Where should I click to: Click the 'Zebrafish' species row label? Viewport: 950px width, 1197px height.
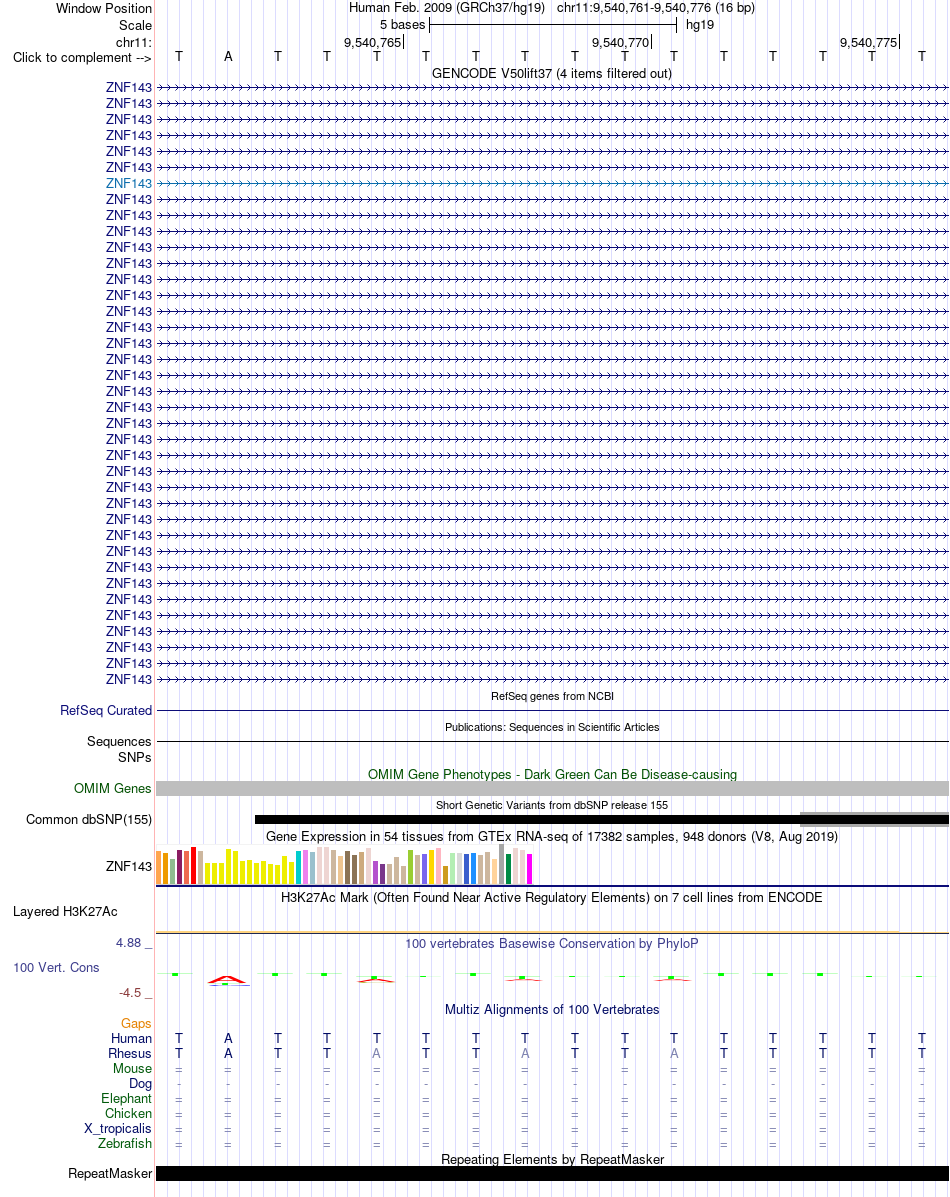pos(124,1144)
